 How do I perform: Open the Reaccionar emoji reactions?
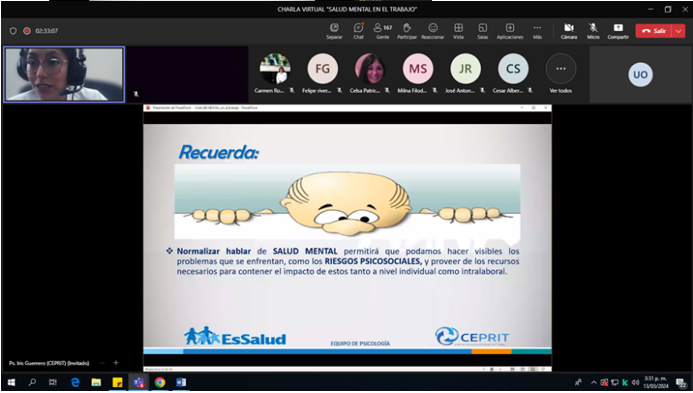tap(433, 31)
